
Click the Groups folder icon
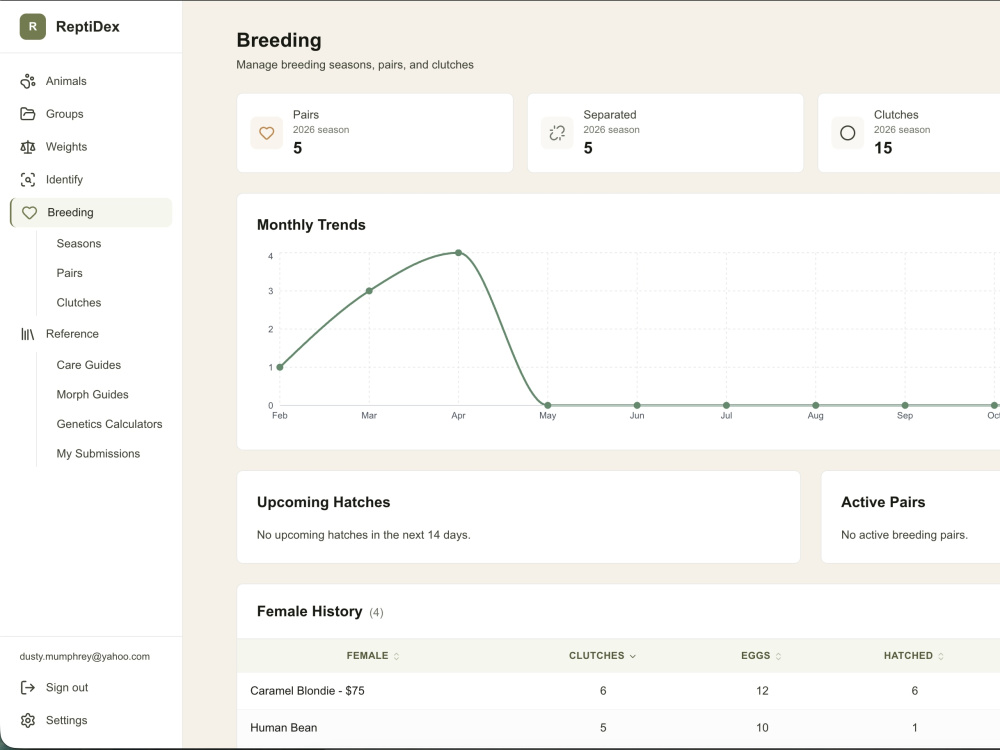tap(27, 114)
